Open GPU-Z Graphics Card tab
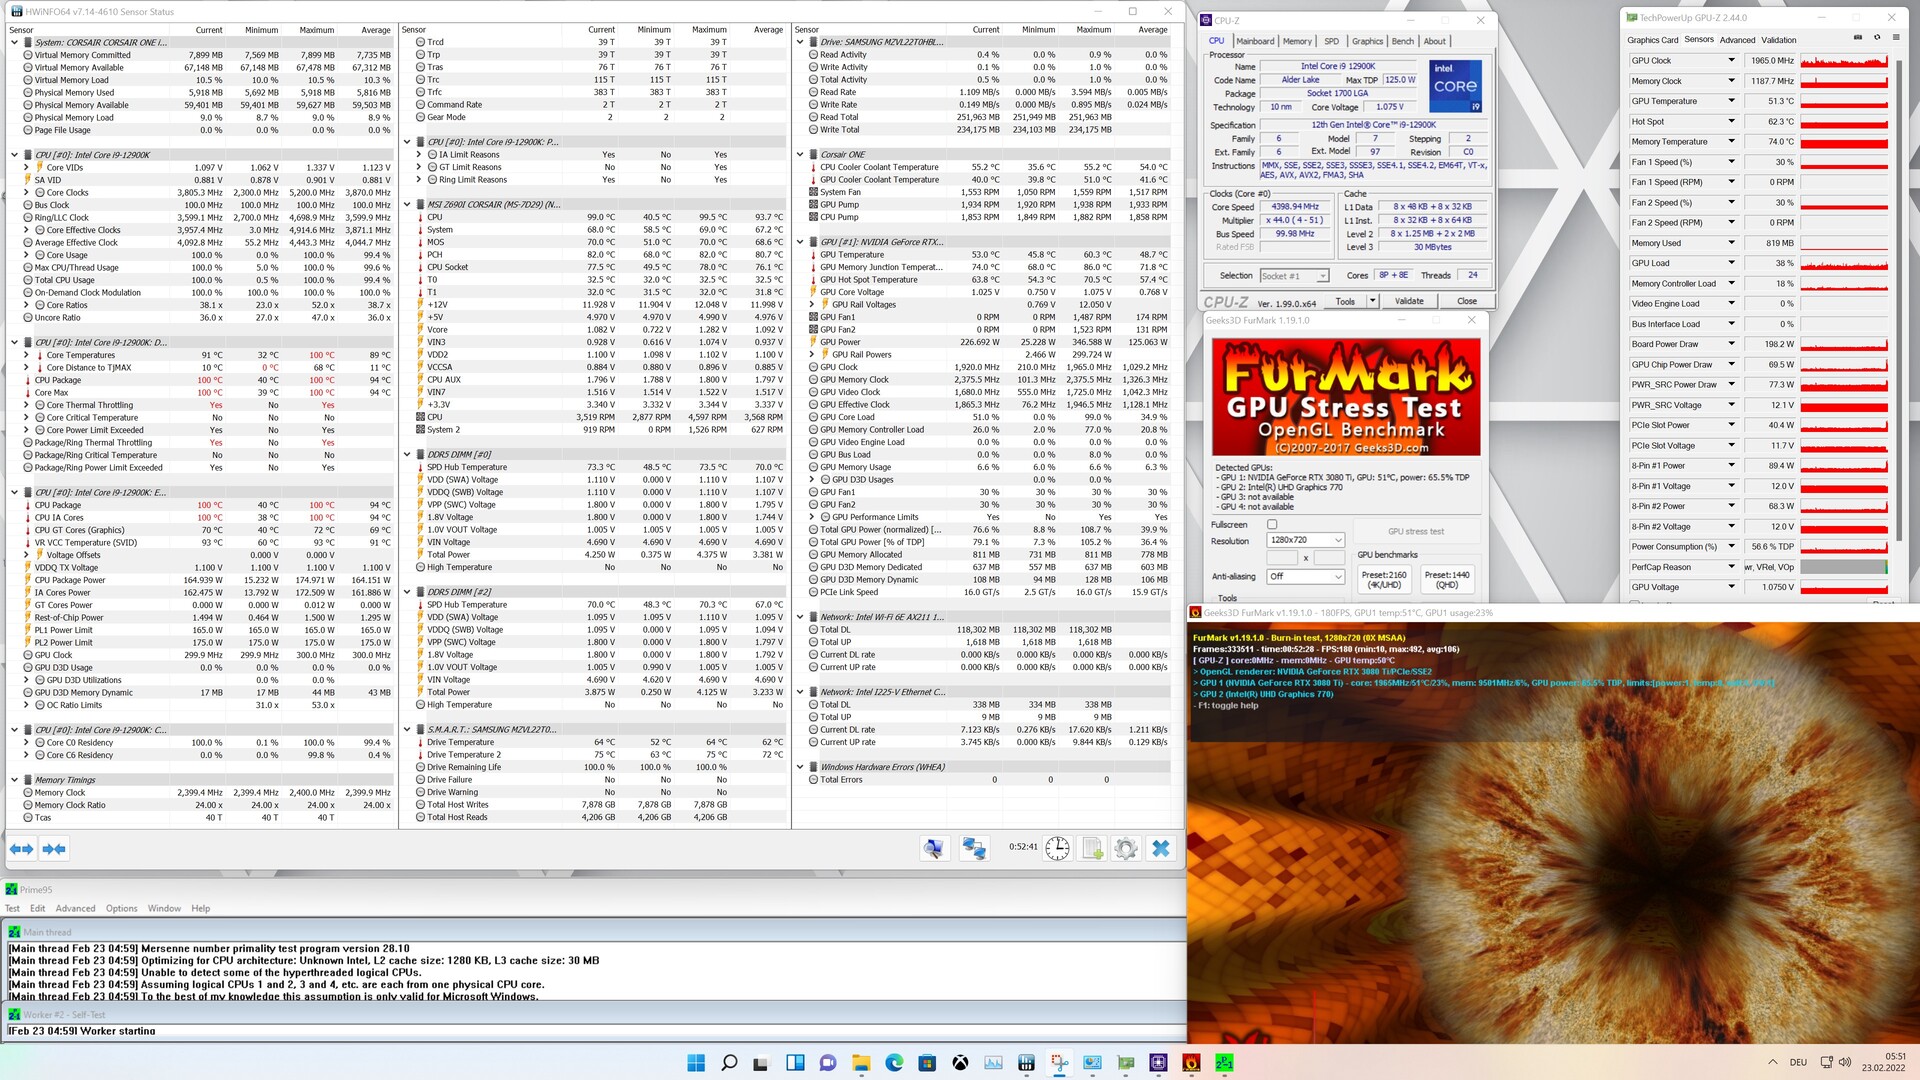The height and width of the screenshot is (1080, 1920). [x=1652, y=40]
